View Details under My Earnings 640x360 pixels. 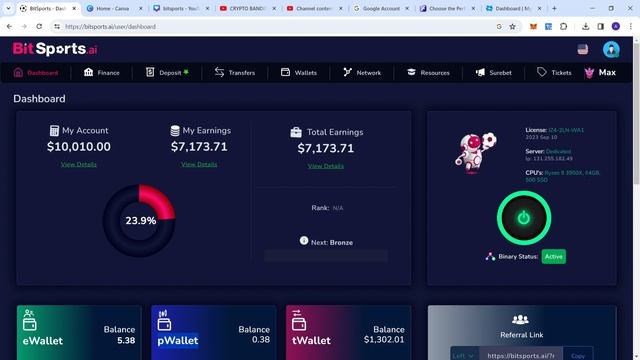coord(199,164)
